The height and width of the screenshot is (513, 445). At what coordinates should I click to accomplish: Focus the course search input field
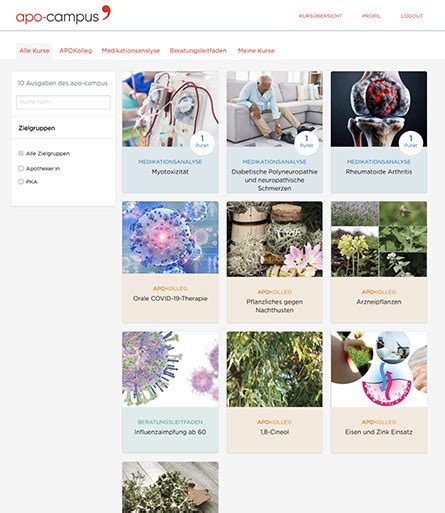(x=63, y=102)
